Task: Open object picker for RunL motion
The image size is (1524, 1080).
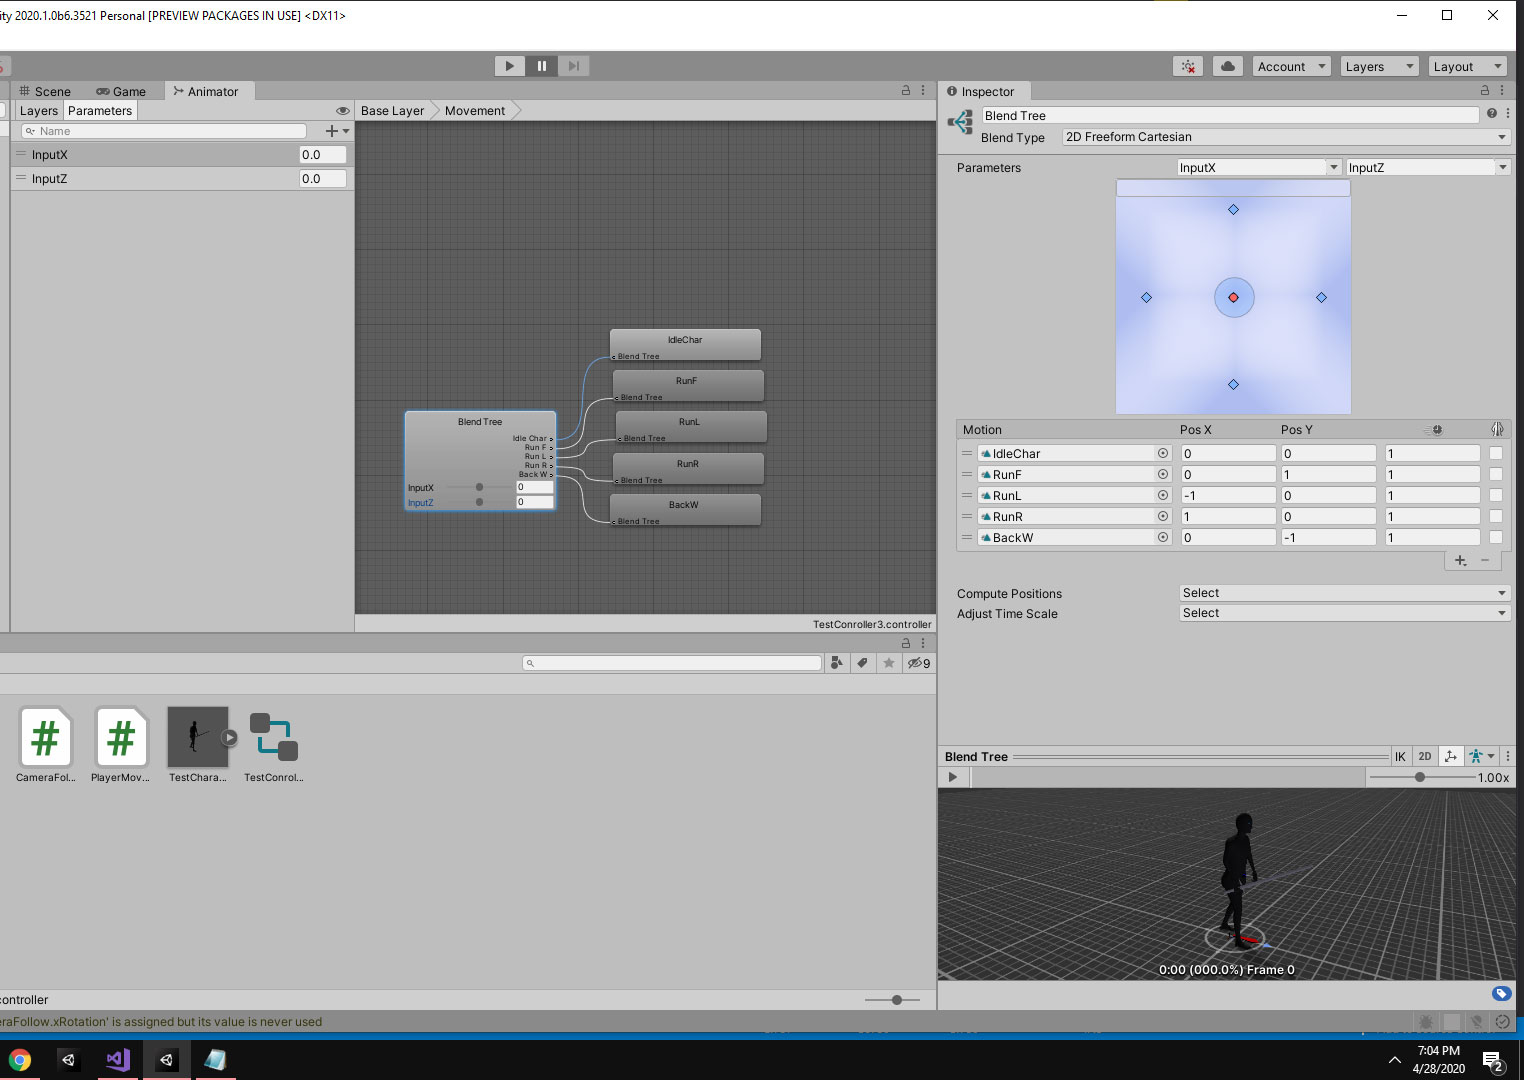Action: [x=1163, y=496]
